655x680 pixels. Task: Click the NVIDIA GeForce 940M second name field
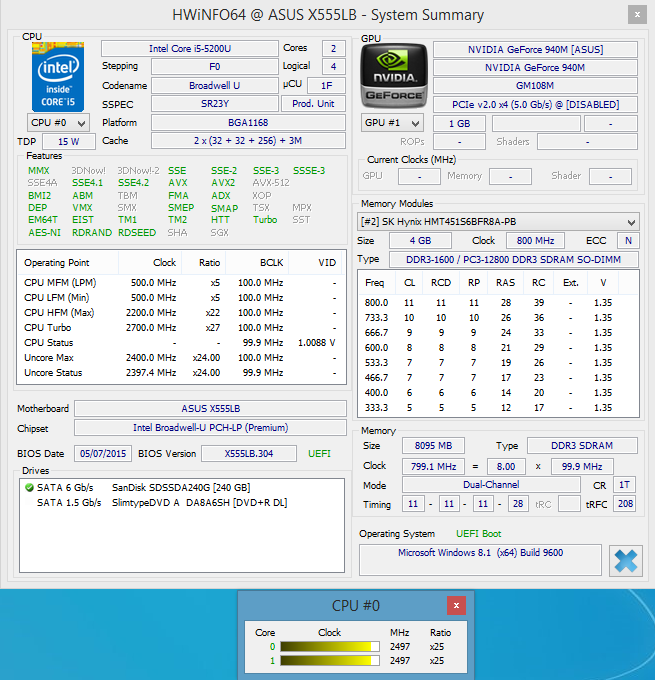coord(535,68)
